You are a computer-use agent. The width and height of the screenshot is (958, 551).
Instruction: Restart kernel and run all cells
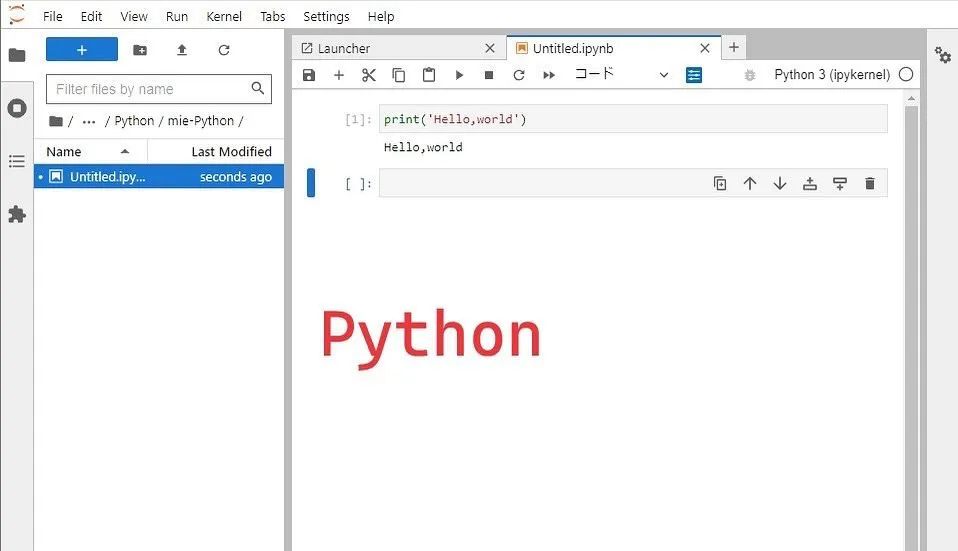tap(549, 75)
